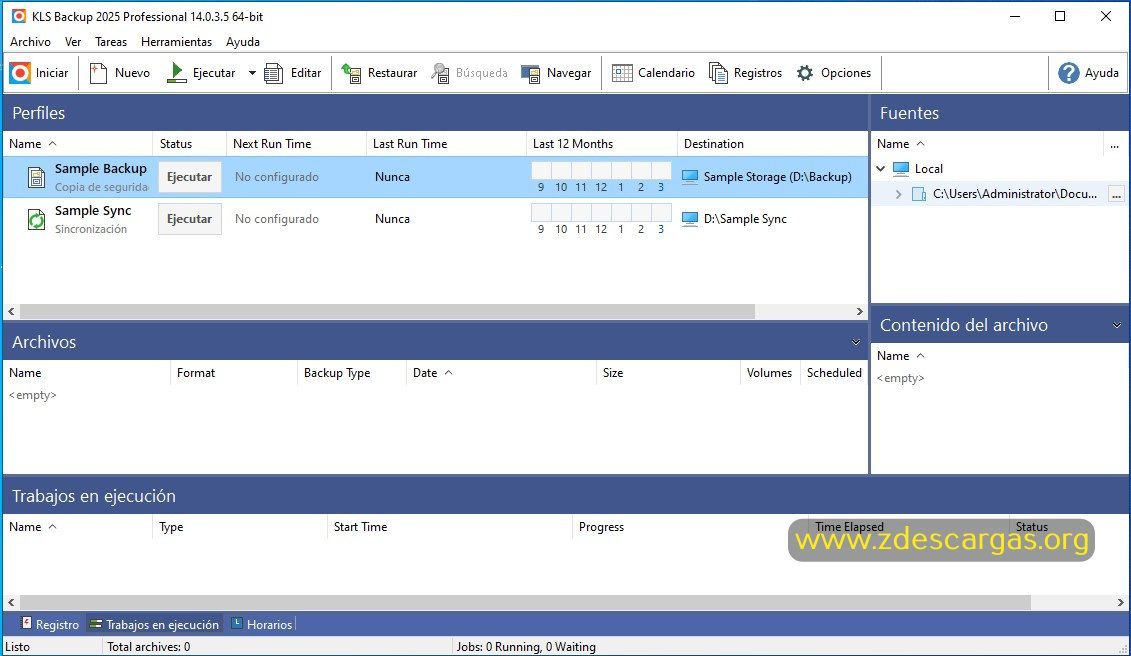
Task: Select the Trabajos en ejecución tab
Action: [154, 624]
